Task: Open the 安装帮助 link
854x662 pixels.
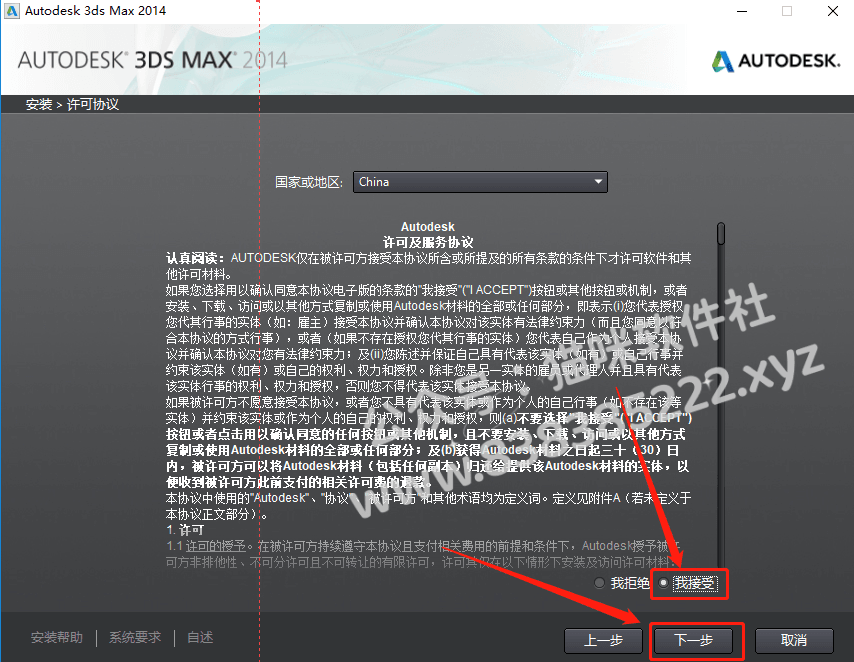Action: [57, 637]
